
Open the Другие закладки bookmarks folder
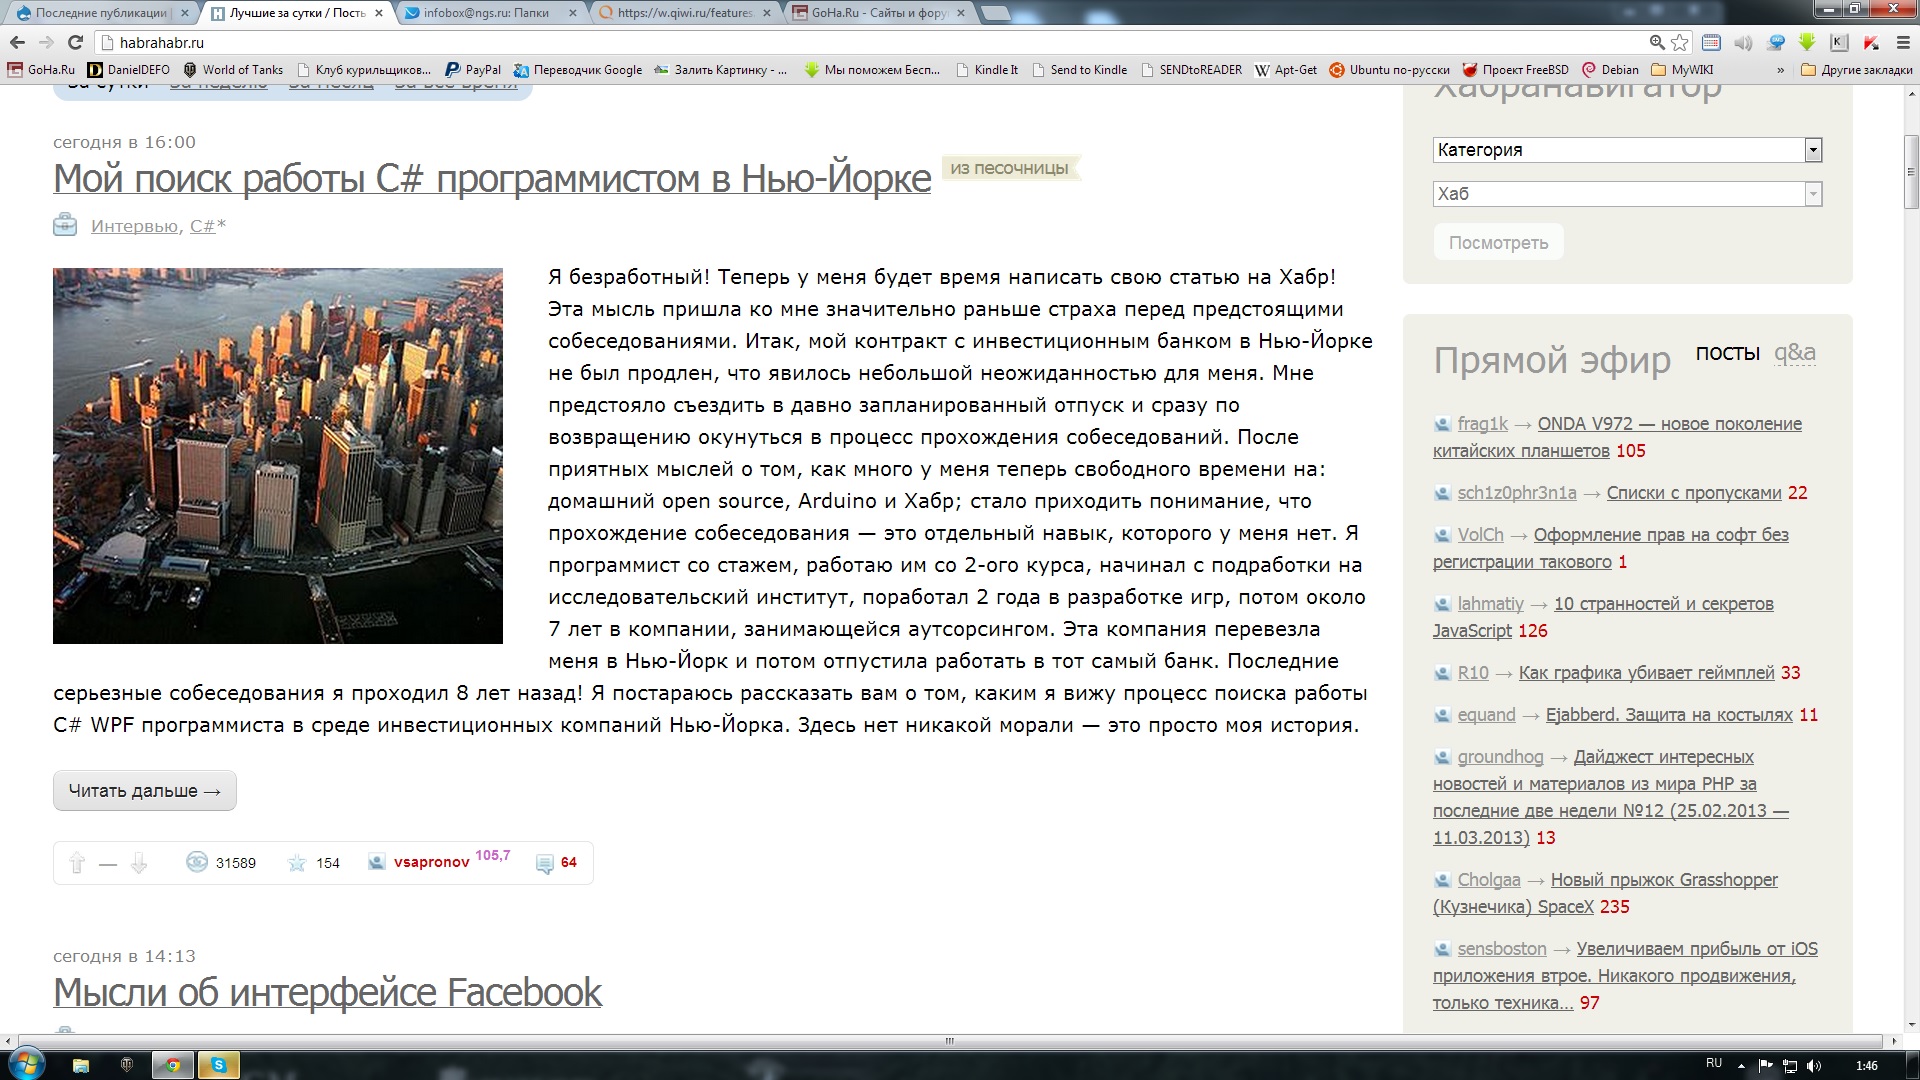[x=1856, y=70]
